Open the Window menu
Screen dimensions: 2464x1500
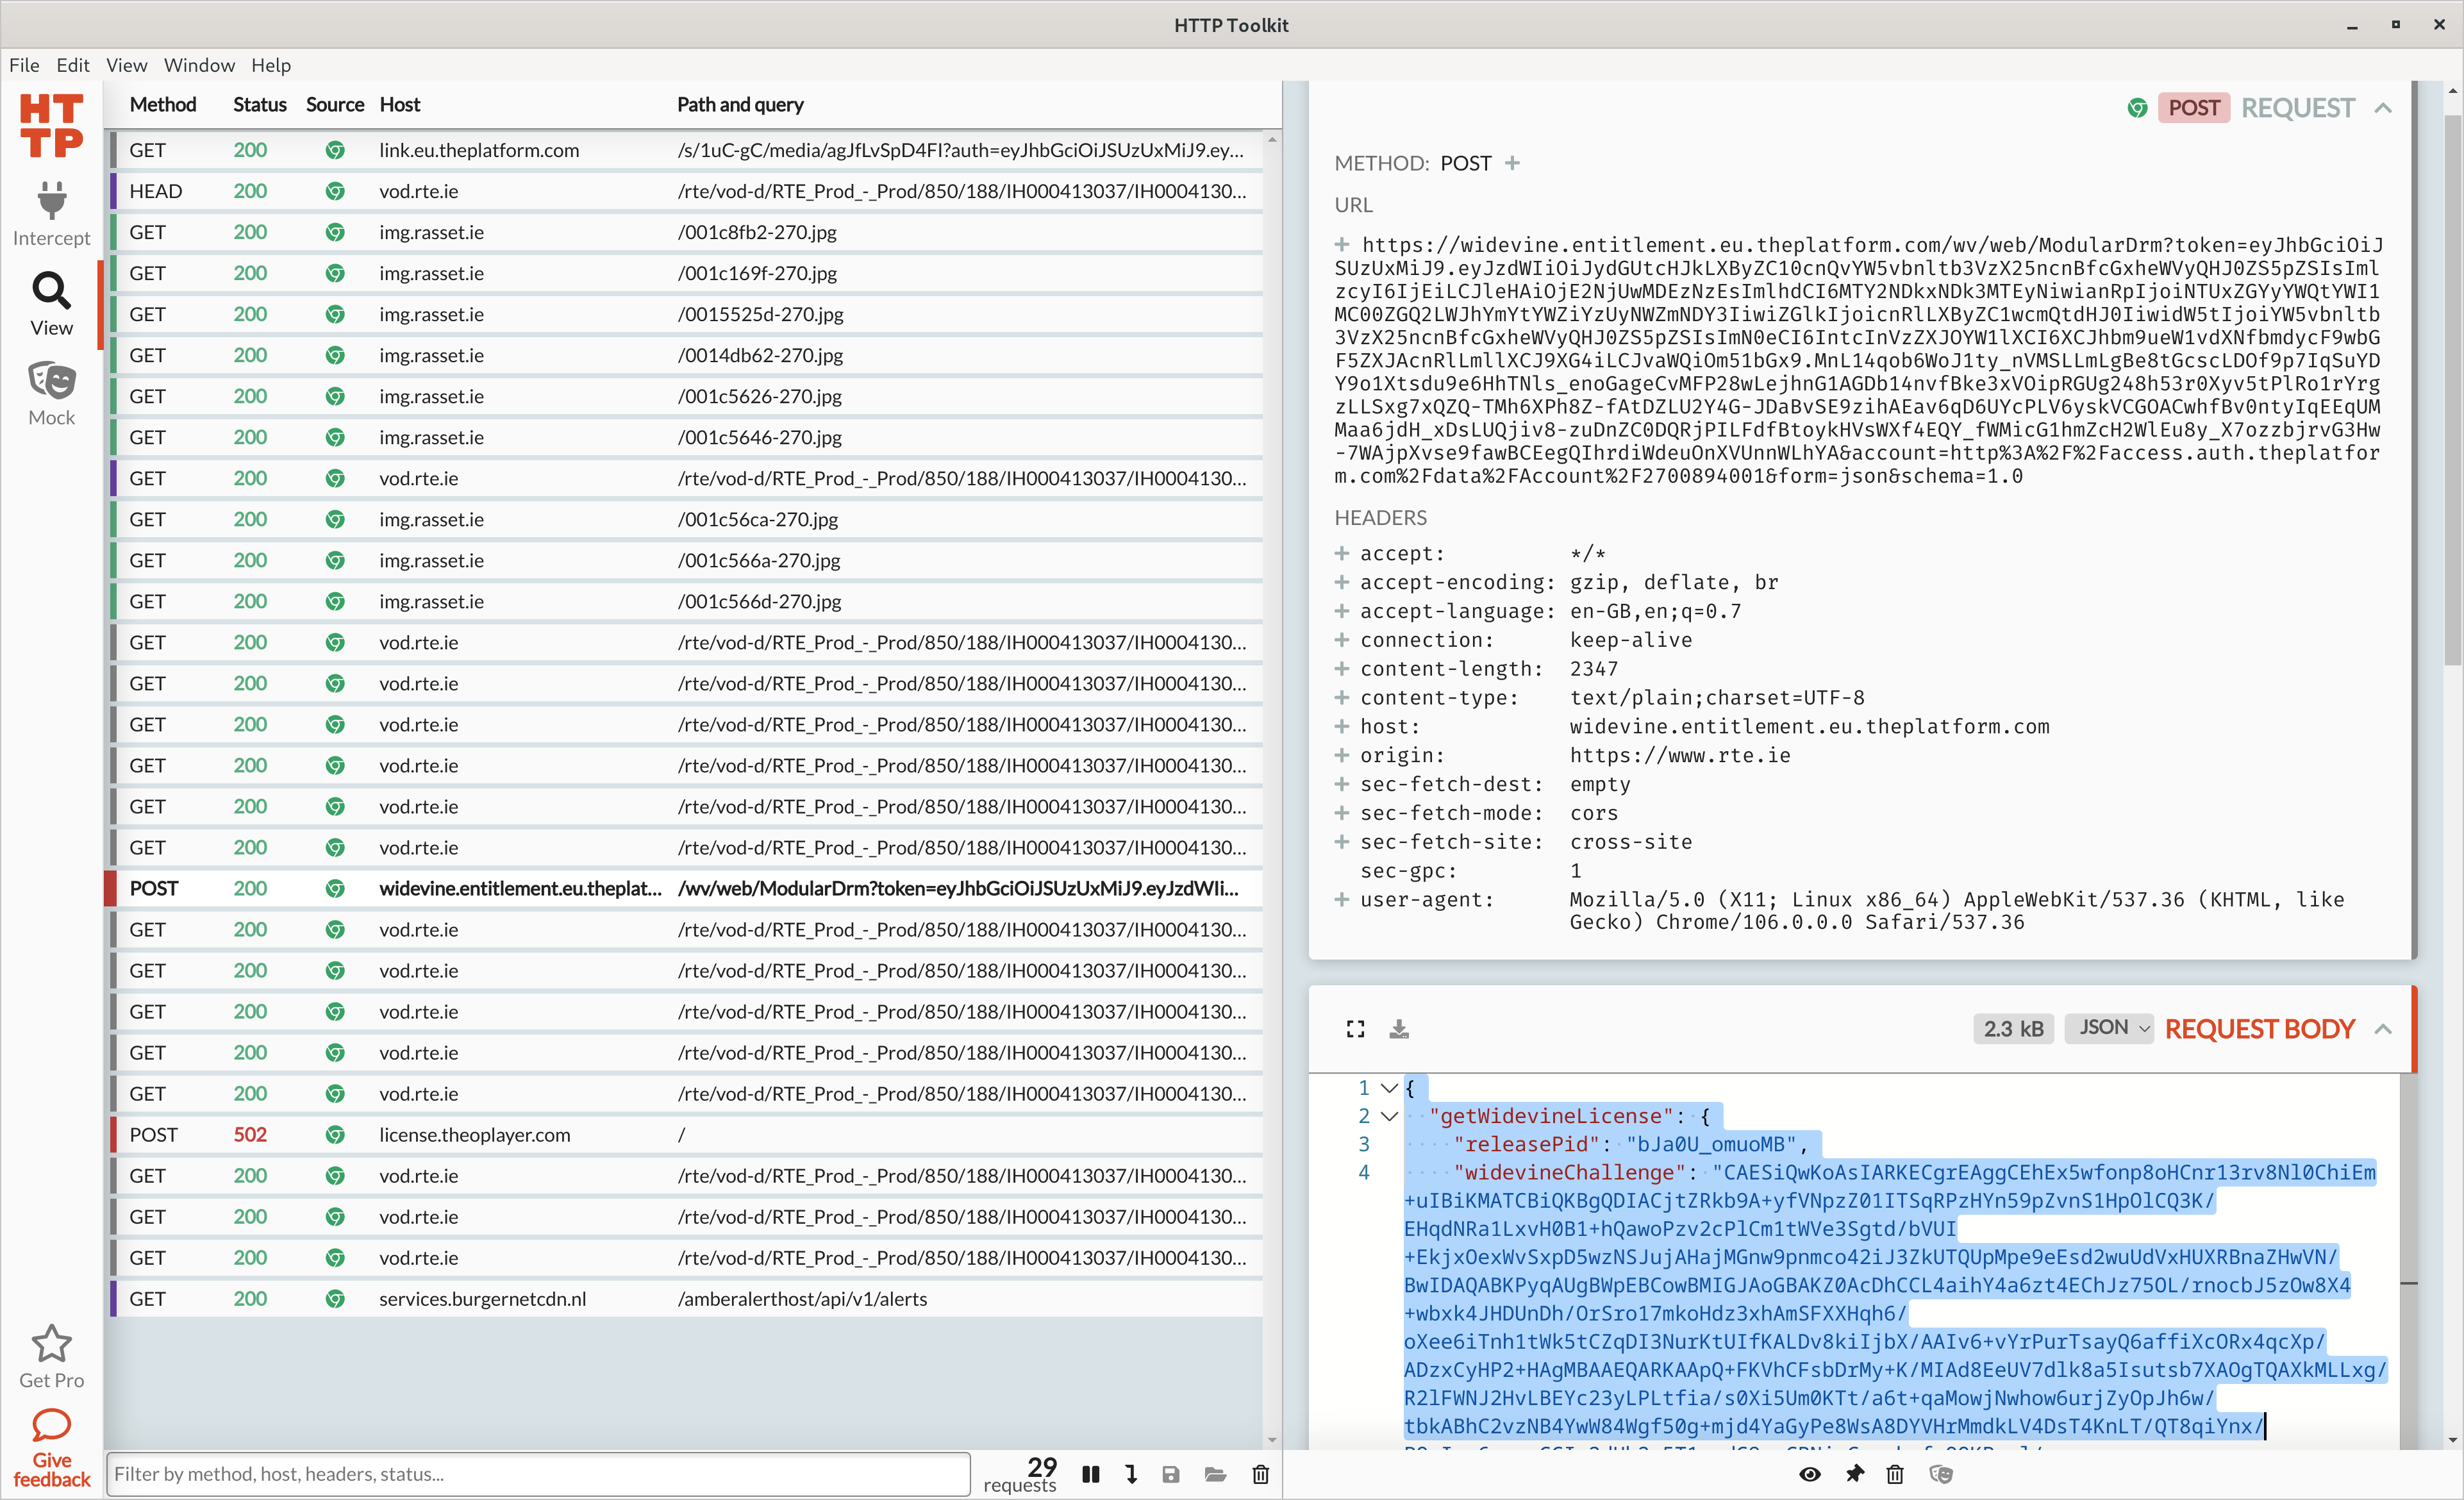199,65
